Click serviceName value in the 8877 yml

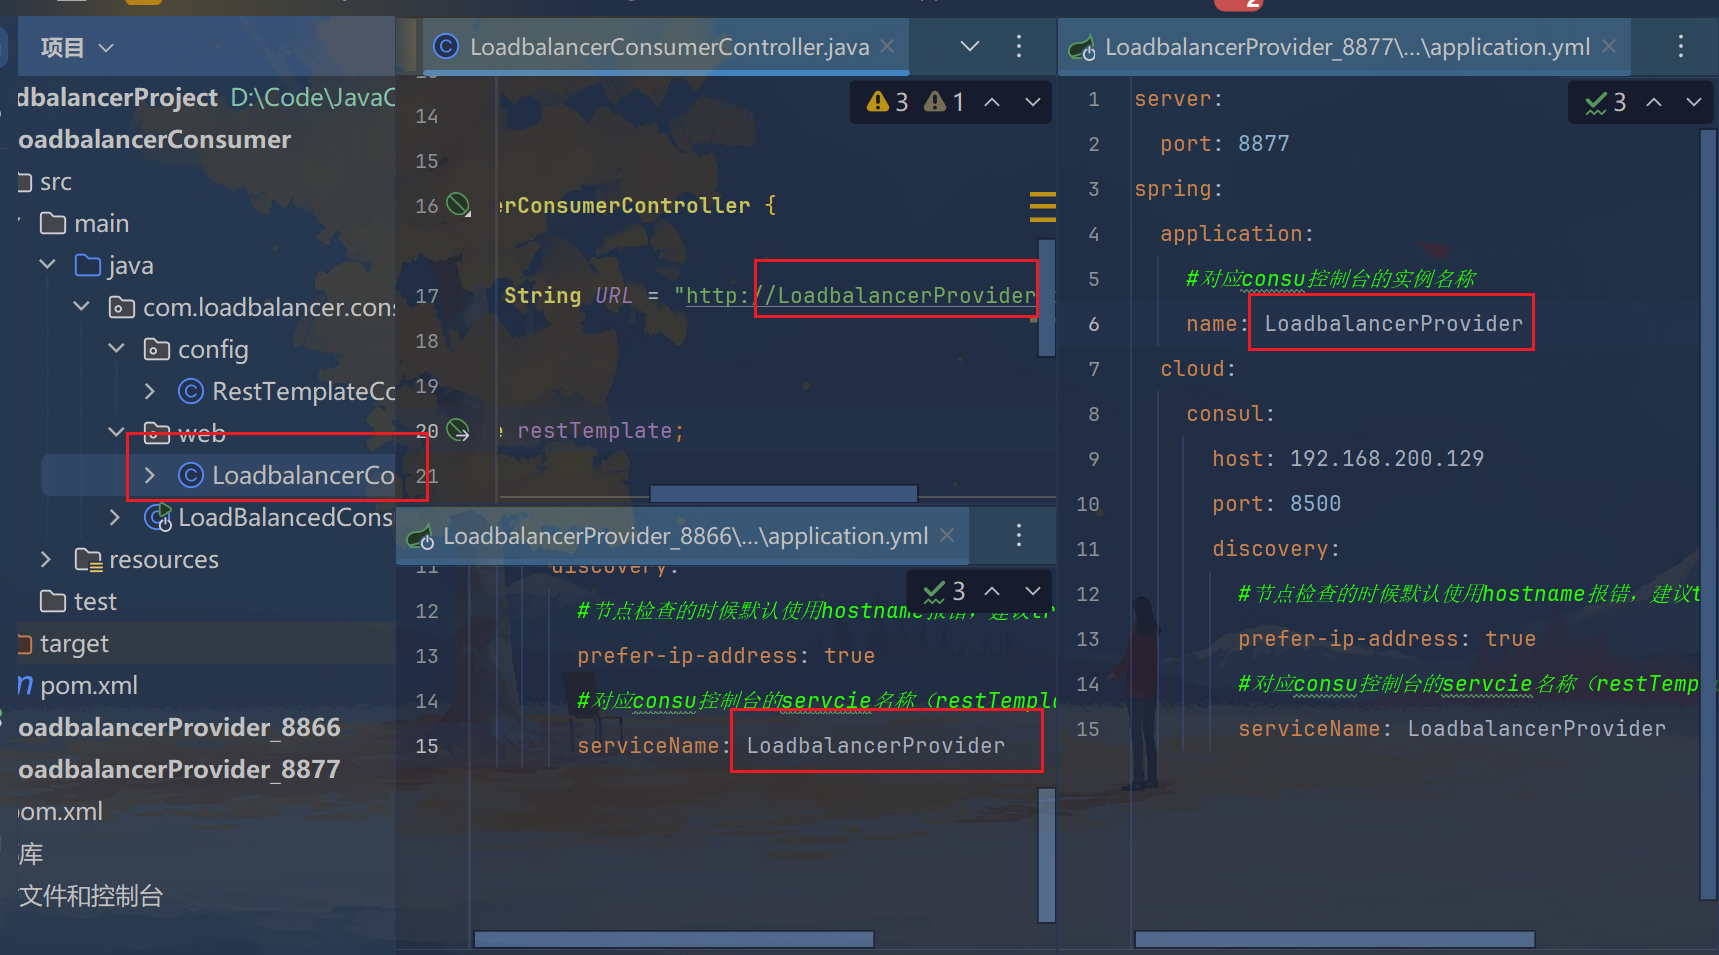tap(1536, 728)
